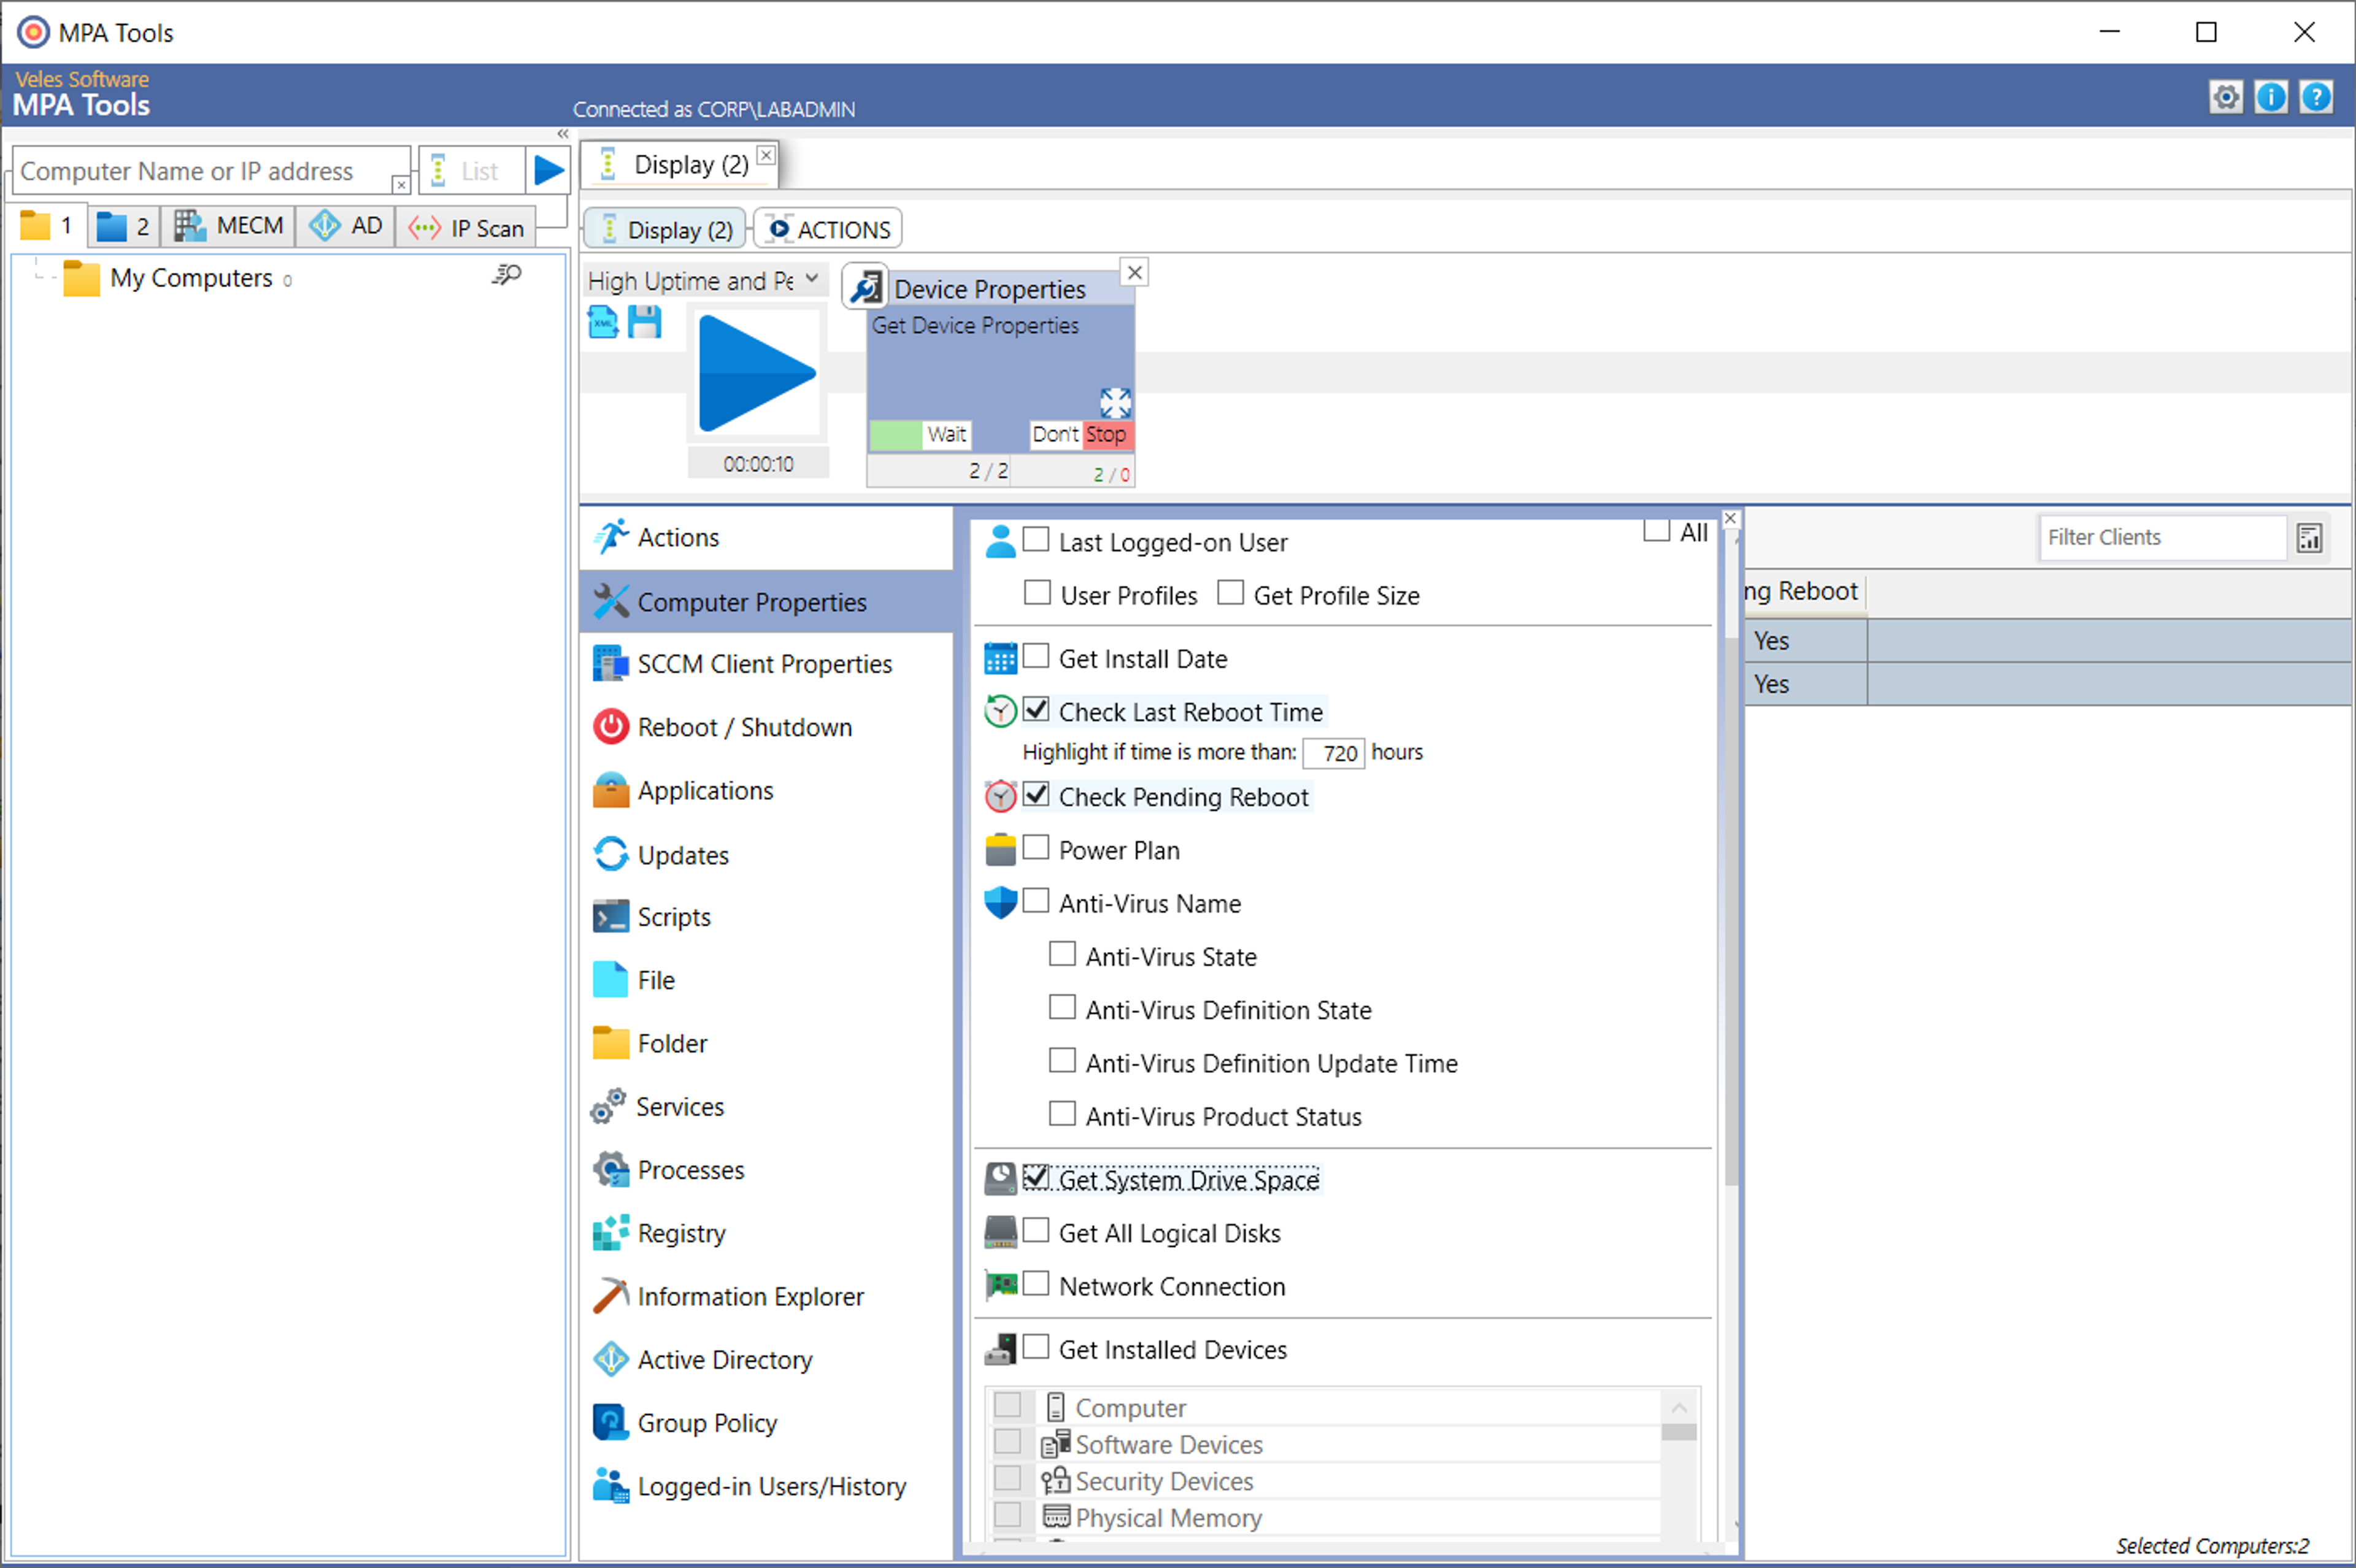Uncheck Check Last Reboot Time
Viewport: 2356px width, 1568px height.
(x=1036, y=709)
